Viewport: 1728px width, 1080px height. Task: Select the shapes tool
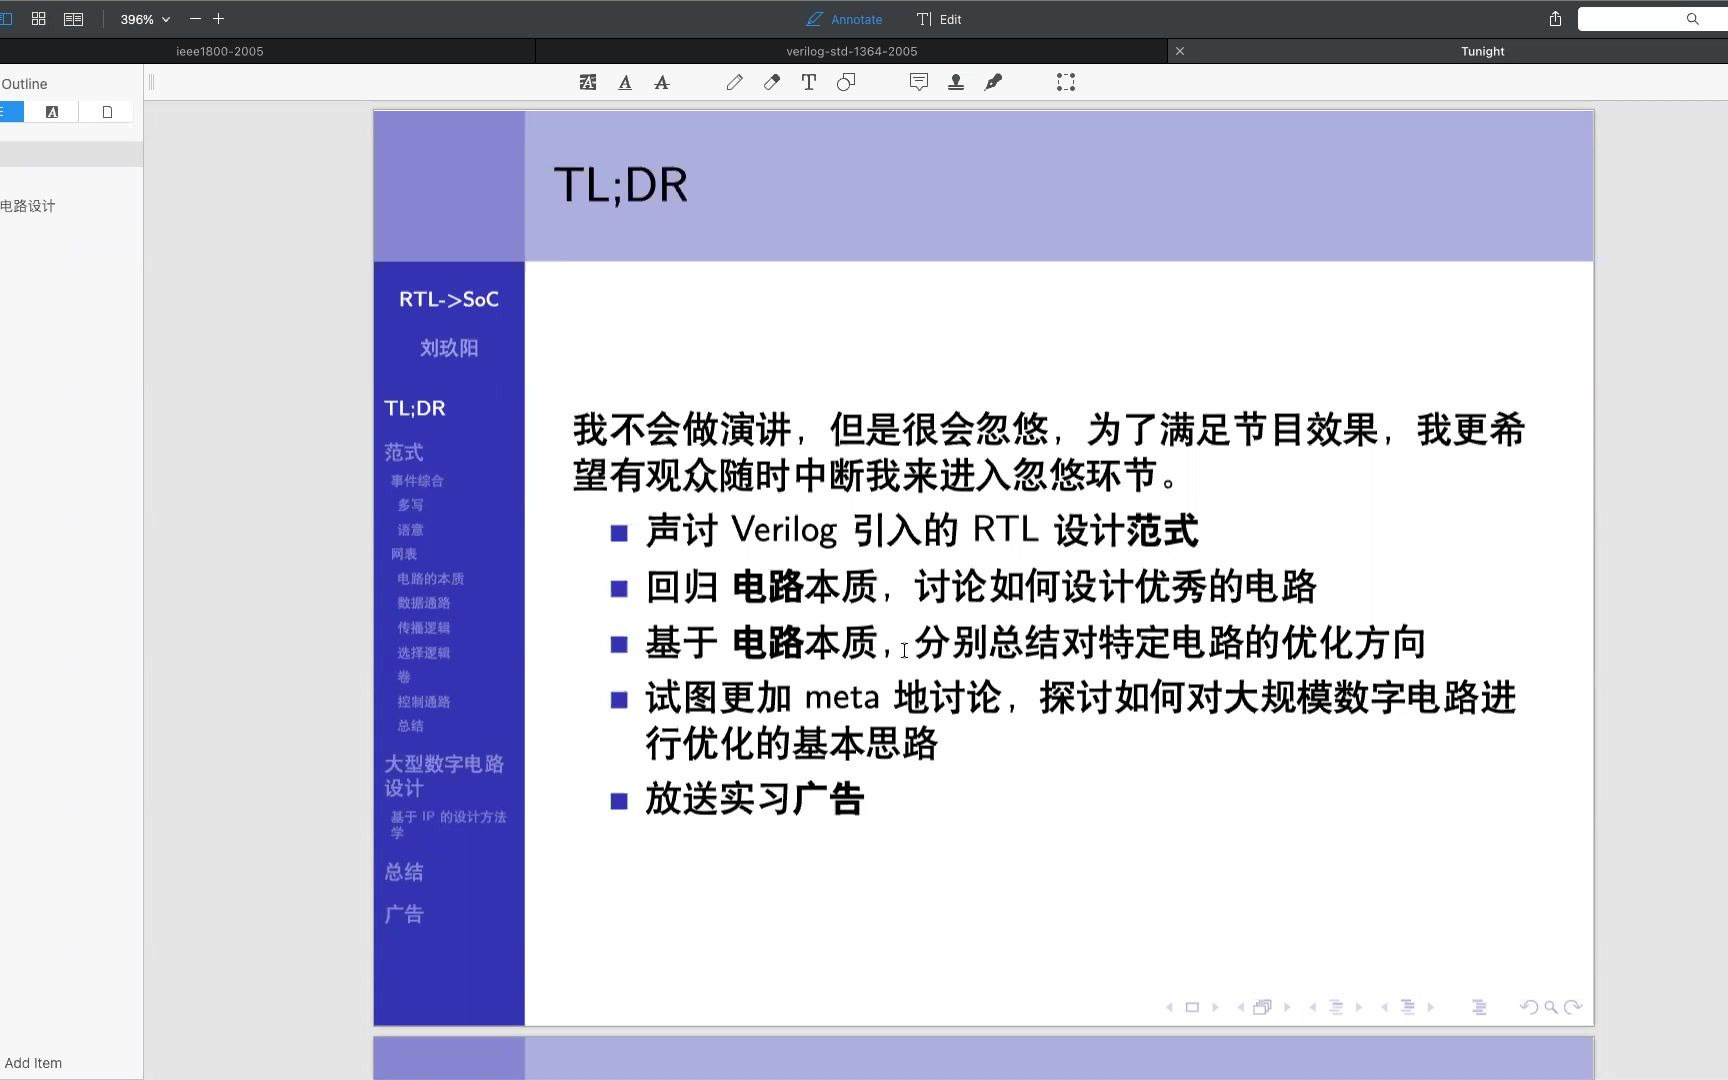(846, 82)
